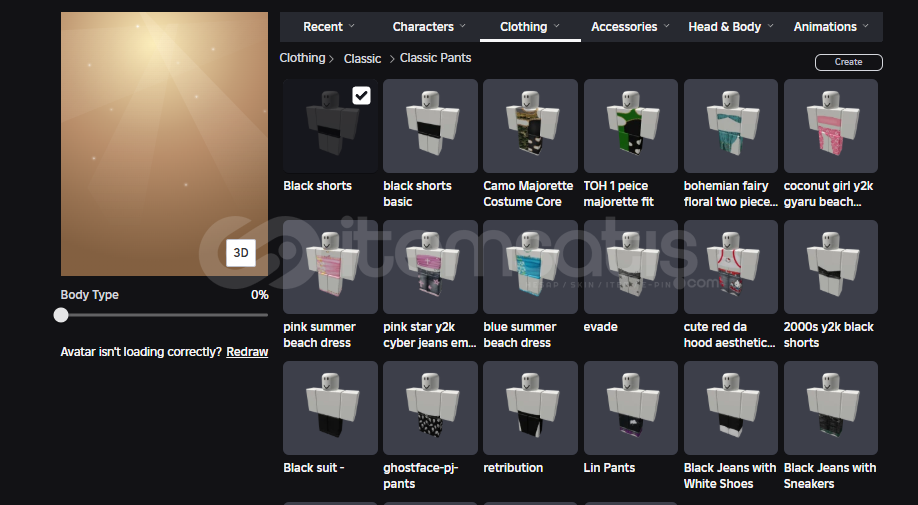The height and width of the screenshot is (505, 918).
Task: Open the Characters tab dropdown
Action: click(x=429, y=27)
